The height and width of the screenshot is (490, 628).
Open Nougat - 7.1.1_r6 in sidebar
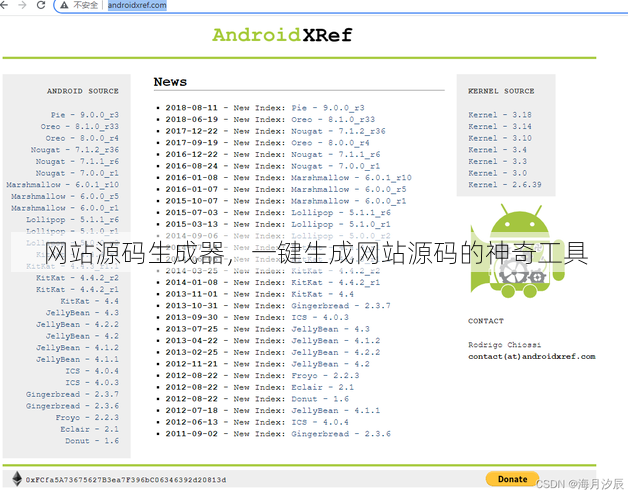click(x=77, y=161)
